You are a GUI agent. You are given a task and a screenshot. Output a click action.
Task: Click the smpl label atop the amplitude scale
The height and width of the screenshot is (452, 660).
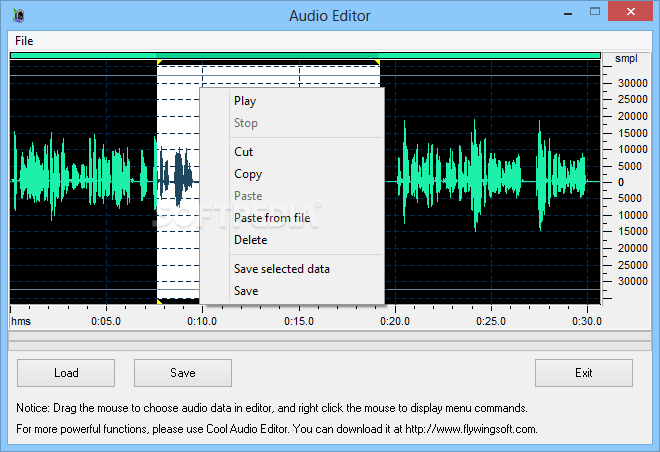click(x=626, y=58)
